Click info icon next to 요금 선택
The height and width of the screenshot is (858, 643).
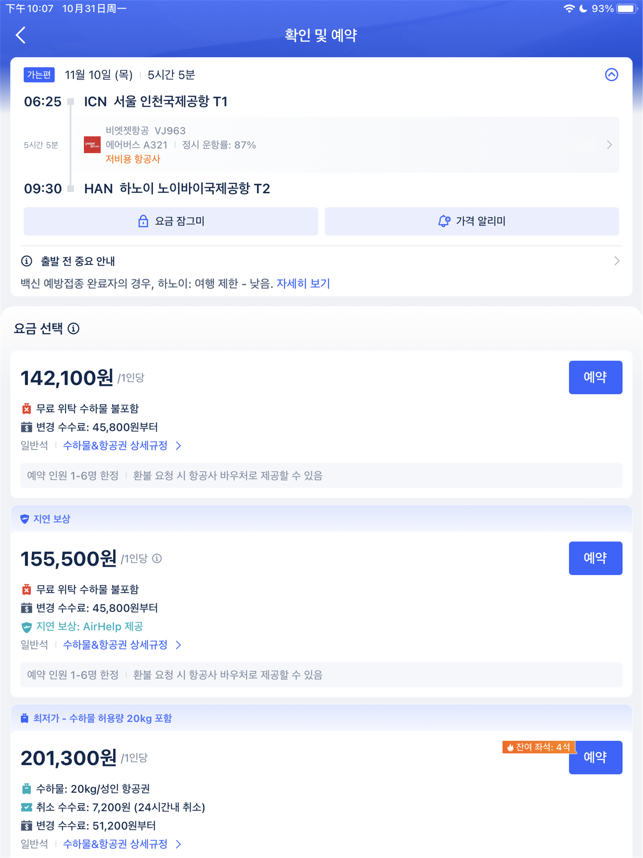pos(73,328)
